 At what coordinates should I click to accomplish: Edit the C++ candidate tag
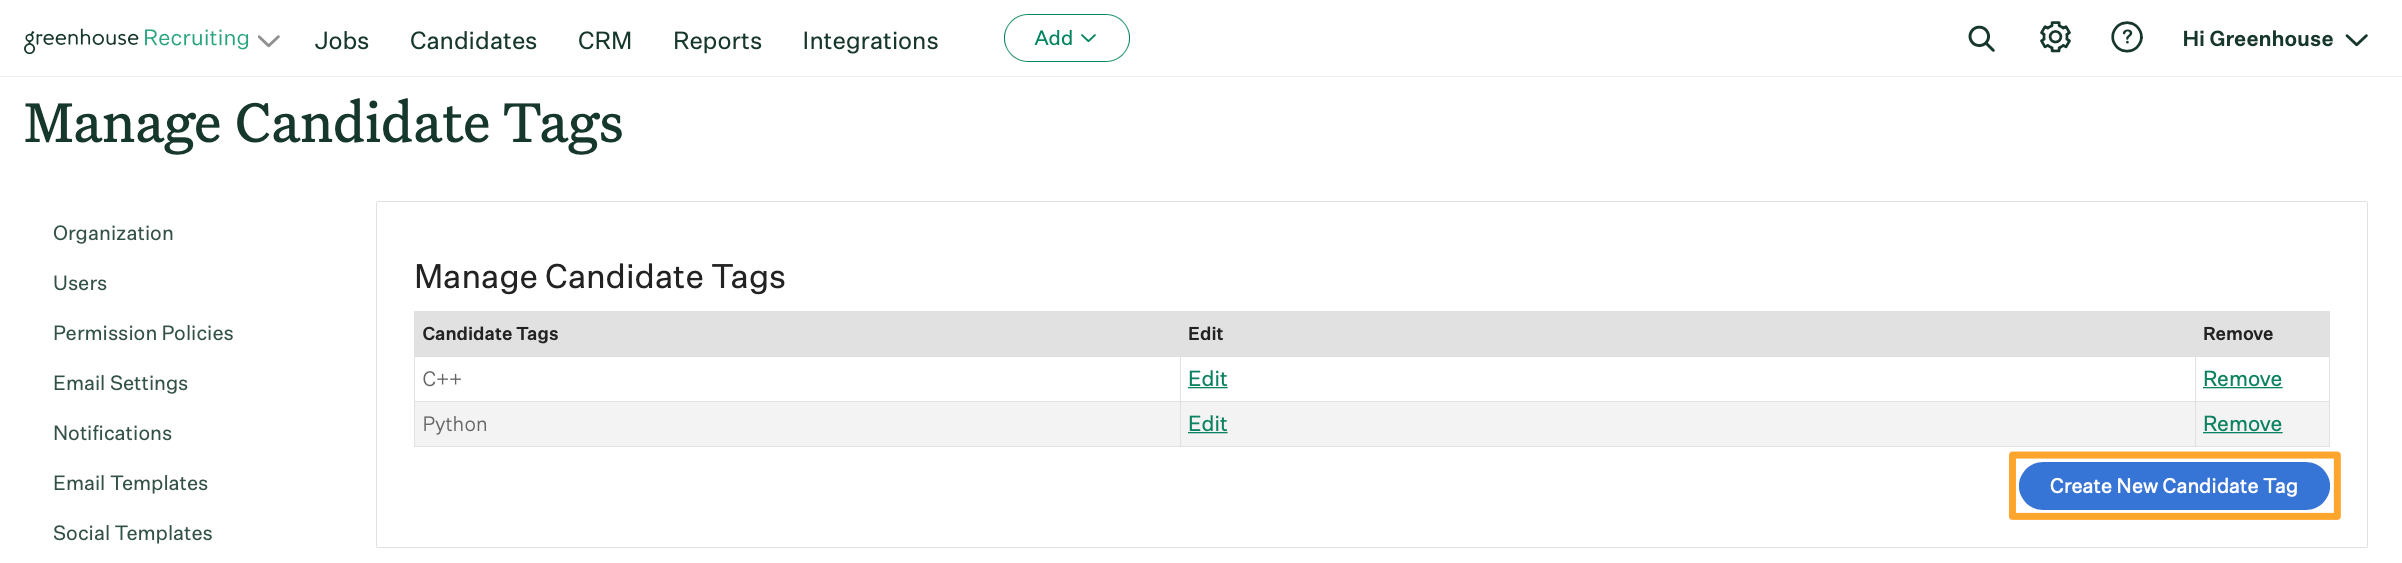click(x=1207, y=379)
